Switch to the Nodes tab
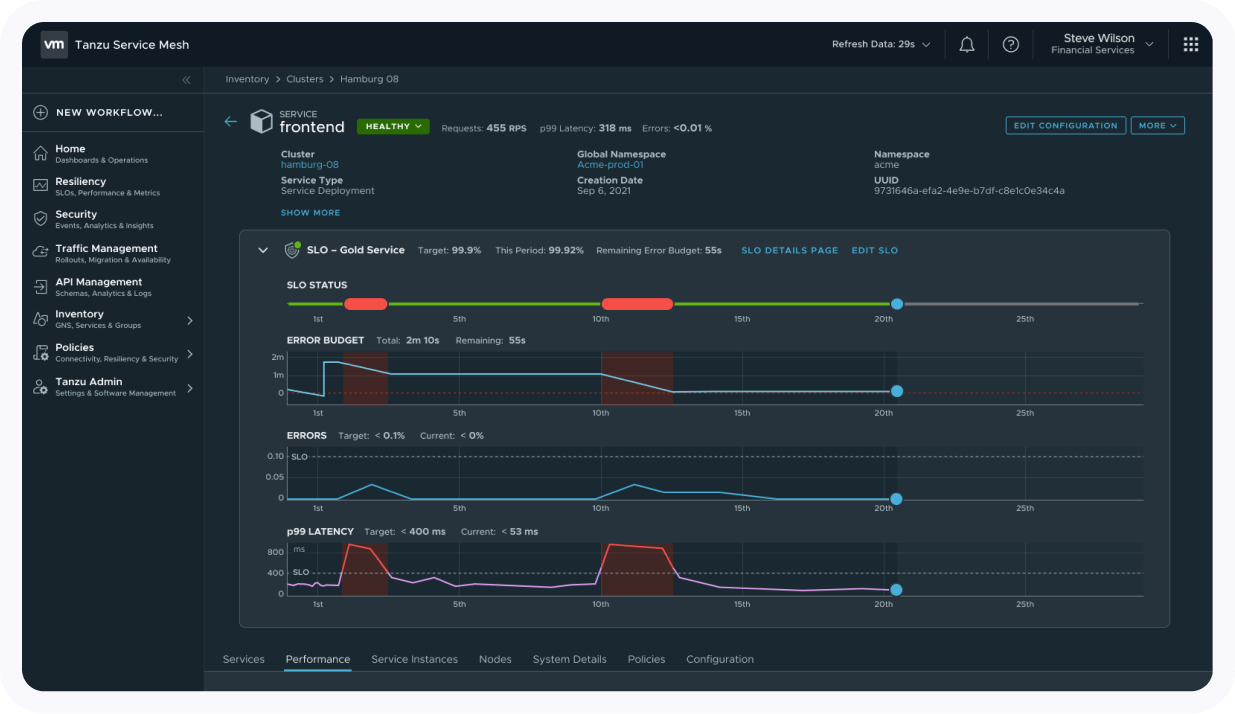 click(x=495, y=659)
